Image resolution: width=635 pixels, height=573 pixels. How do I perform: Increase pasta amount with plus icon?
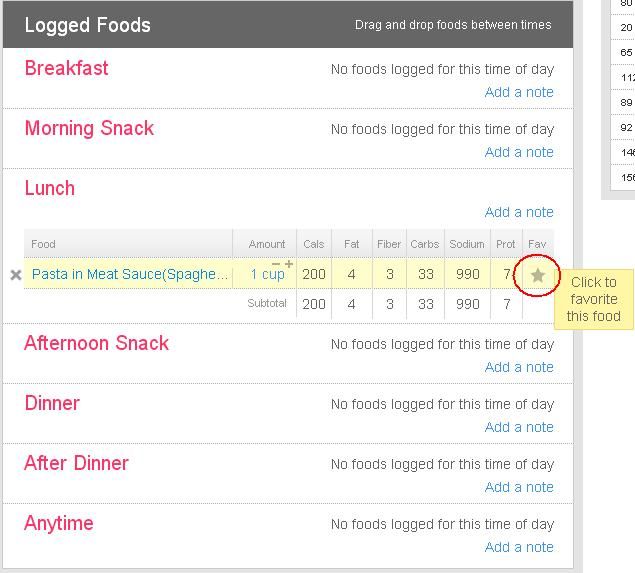pyautogui.click(x=289, y=264)
